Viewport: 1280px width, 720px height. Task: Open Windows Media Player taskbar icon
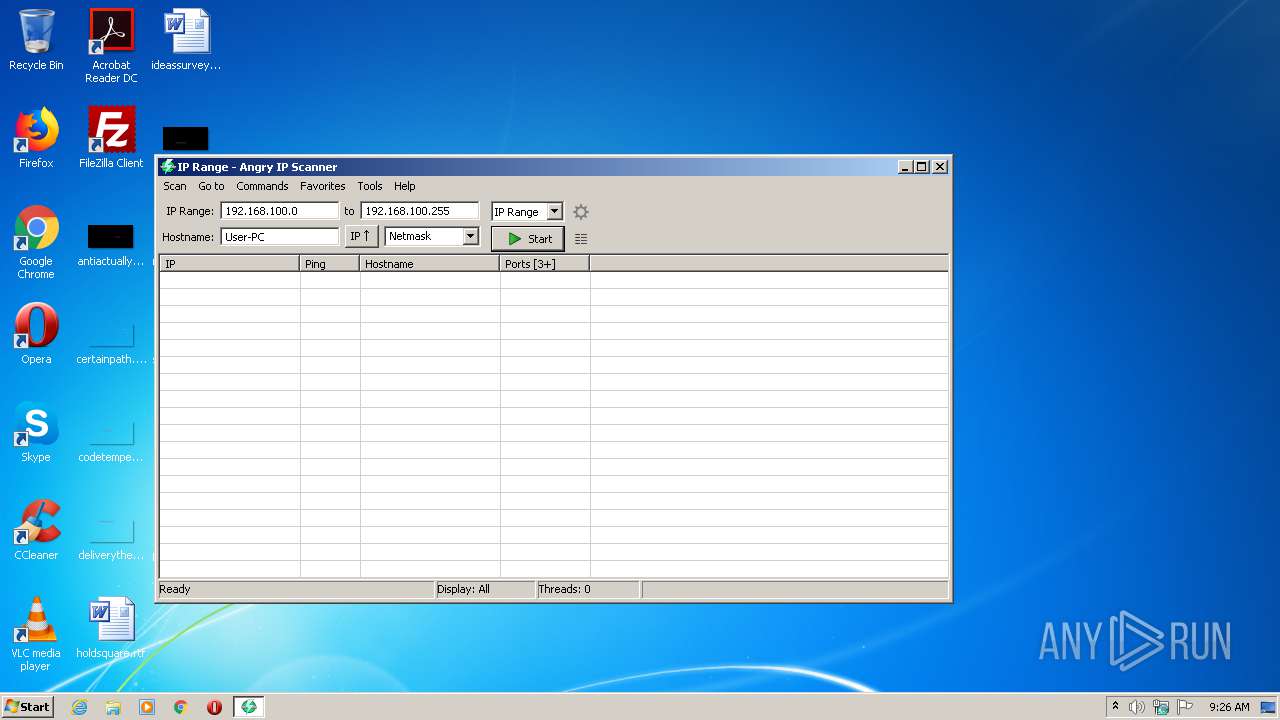147,707
